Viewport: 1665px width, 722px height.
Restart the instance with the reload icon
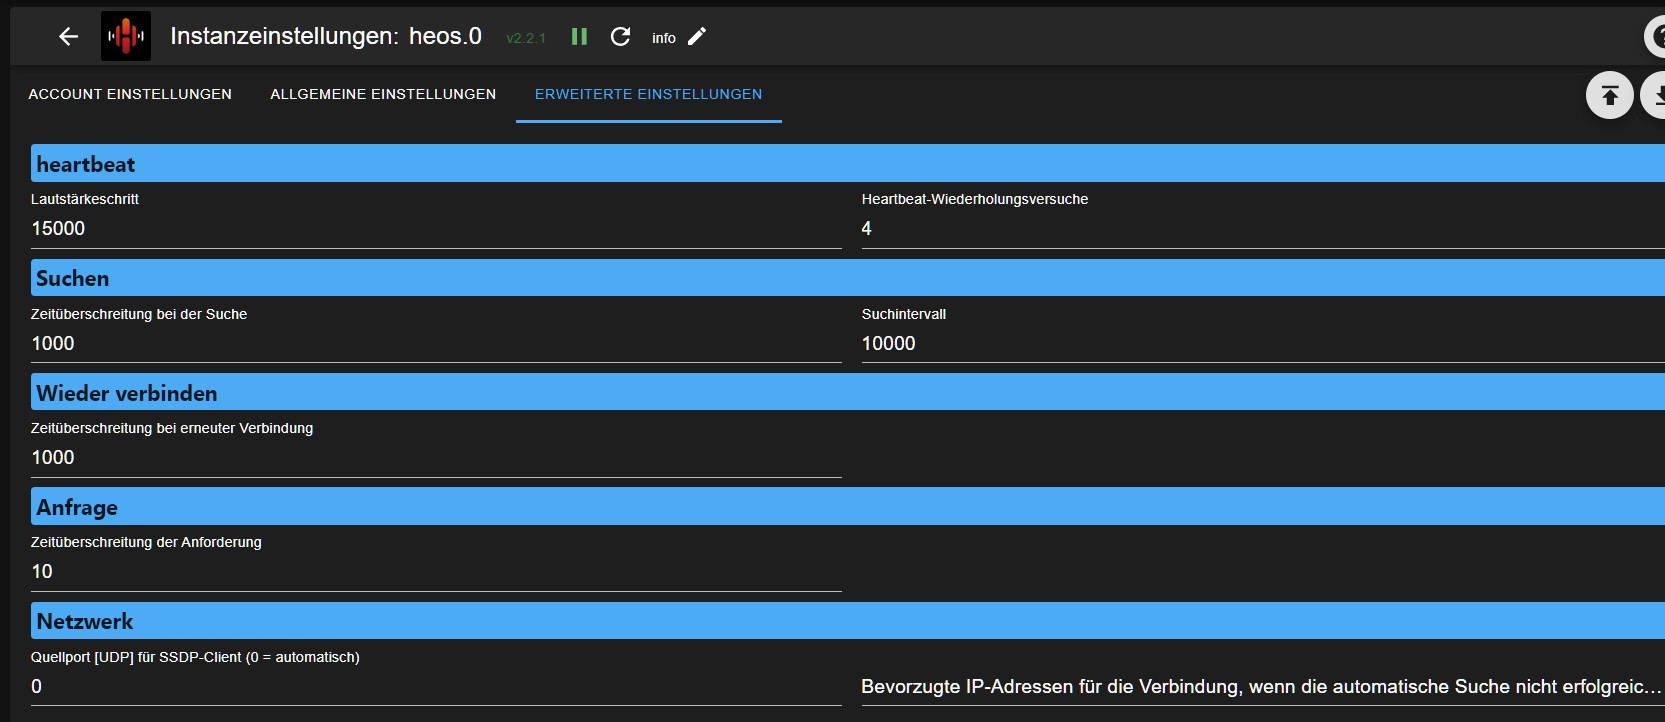620,37
